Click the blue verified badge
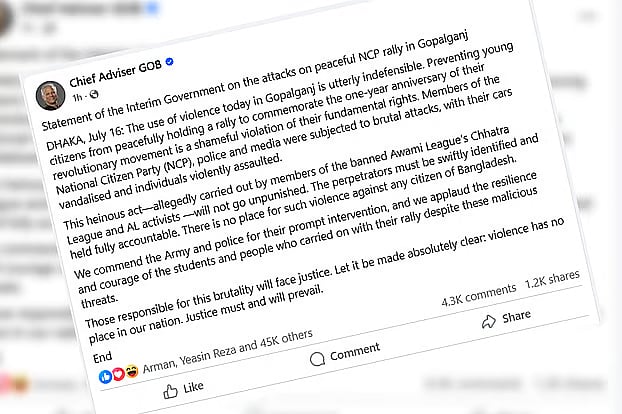 pyautogui.click(x=170, y=62)
